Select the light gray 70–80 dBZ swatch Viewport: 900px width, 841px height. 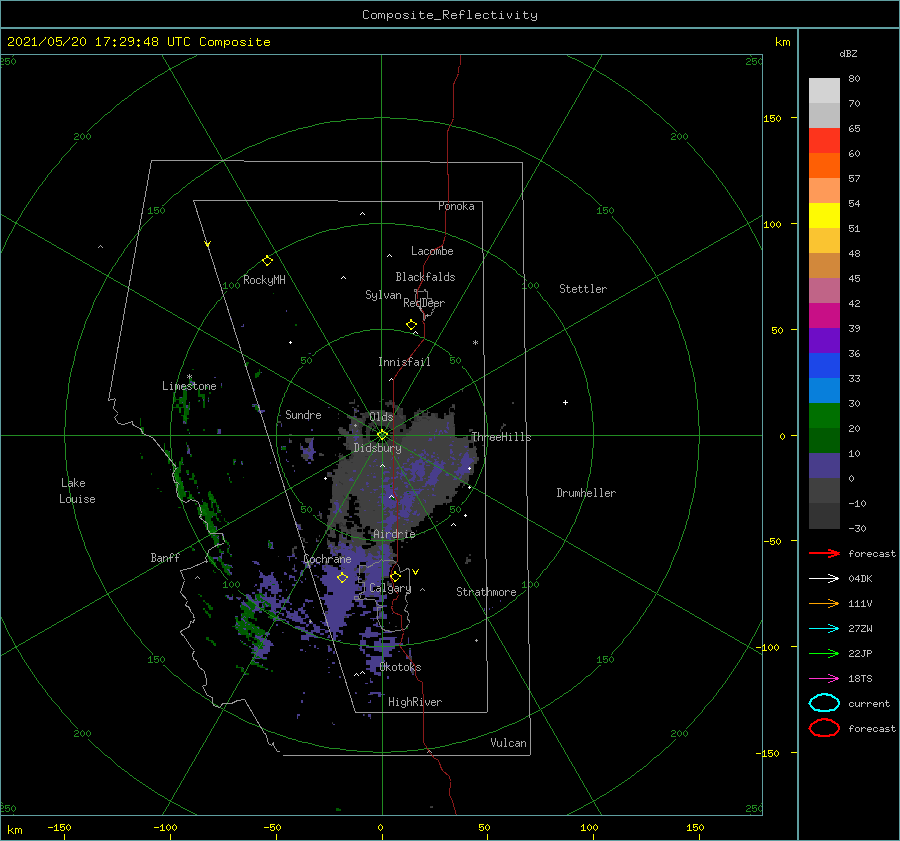coord(824,91)
